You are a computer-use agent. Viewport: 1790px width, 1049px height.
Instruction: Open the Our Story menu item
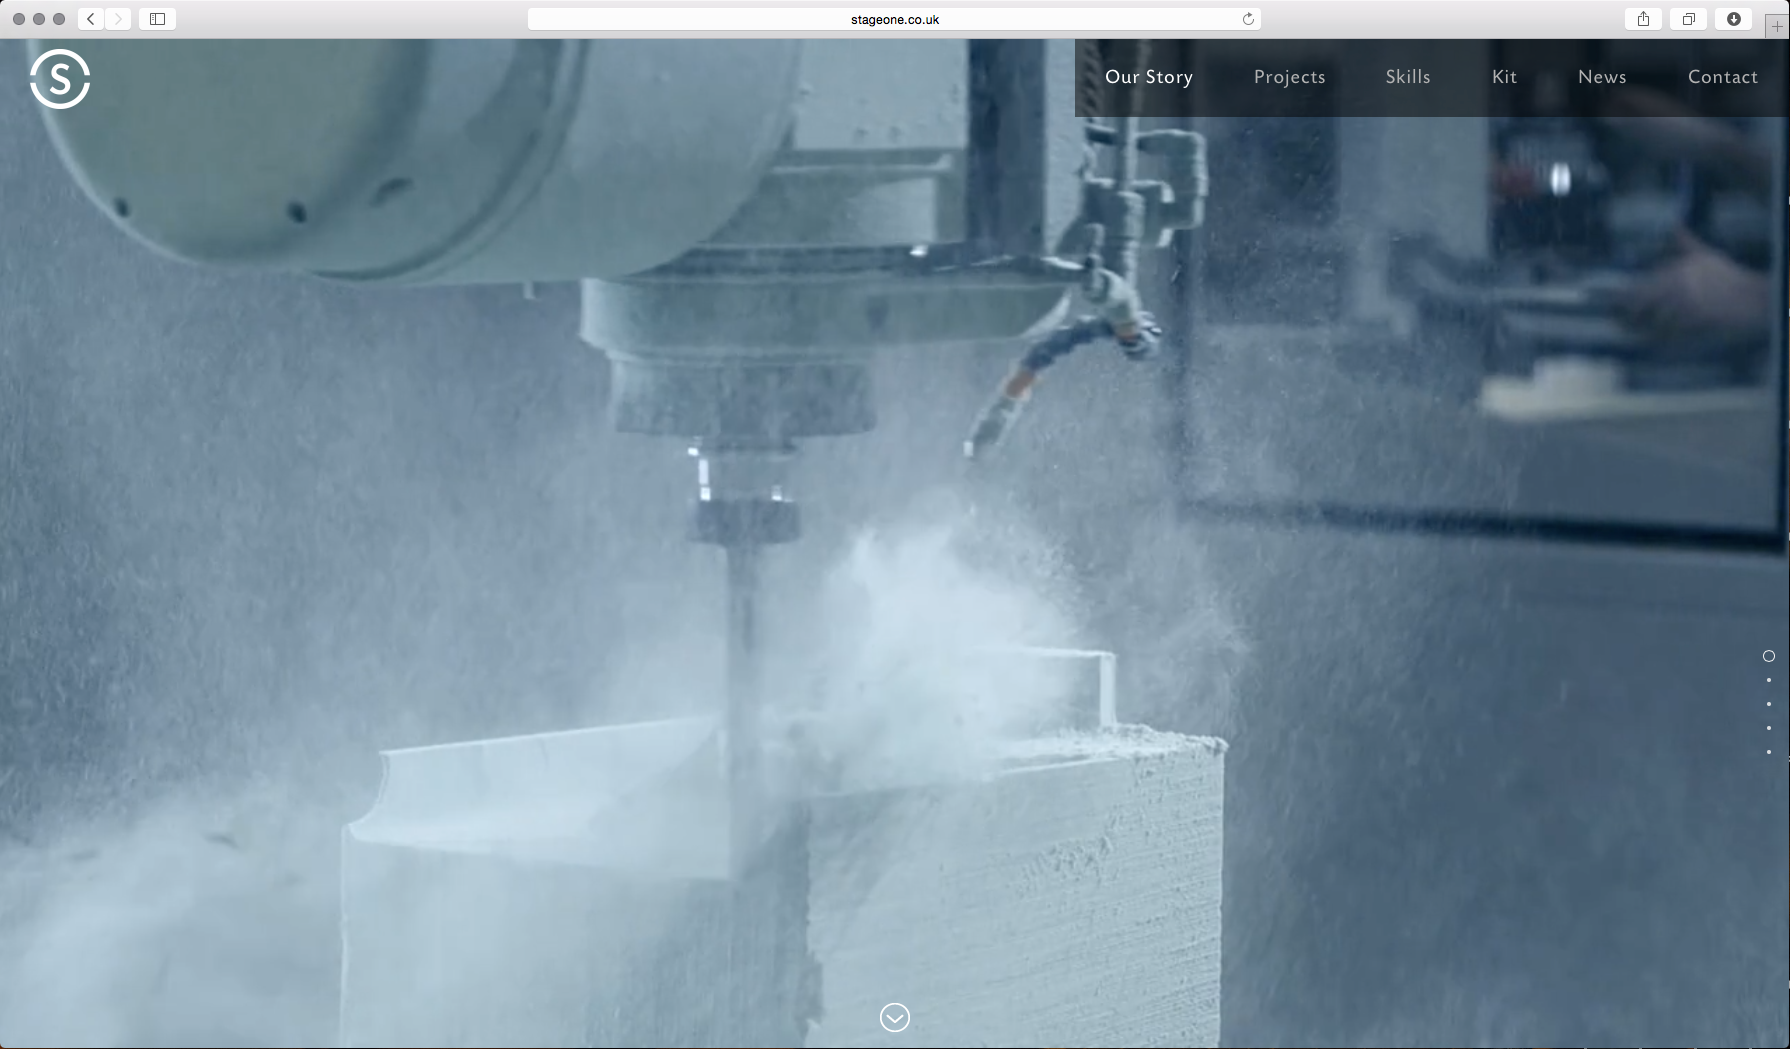(x=1149, y=77)
